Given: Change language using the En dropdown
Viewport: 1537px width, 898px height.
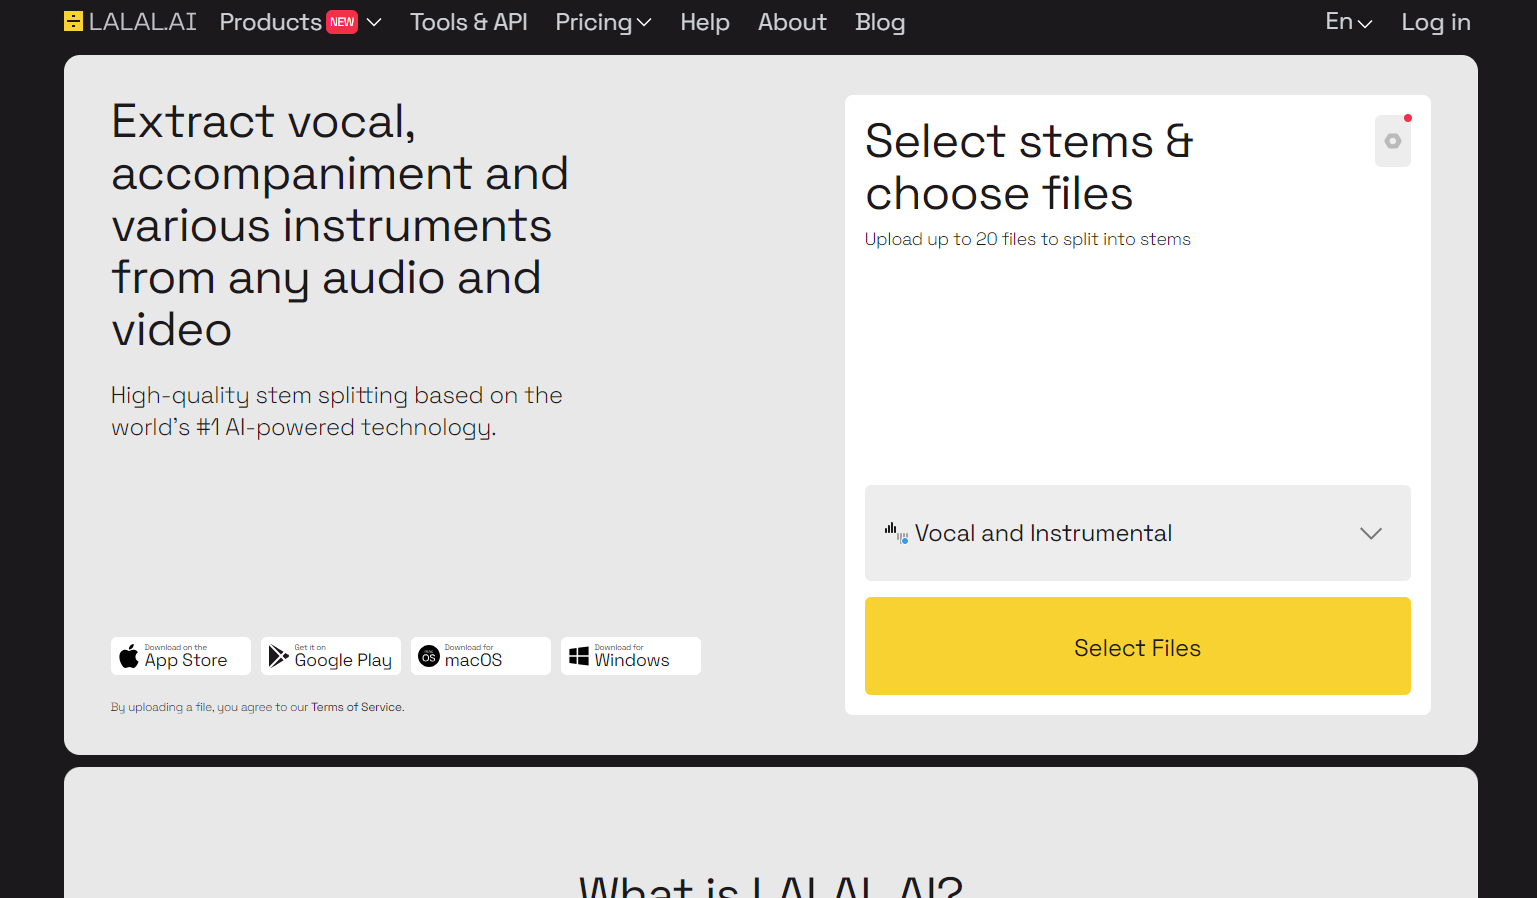Looking at the screenshot, I should click(x=1347, y=21).
